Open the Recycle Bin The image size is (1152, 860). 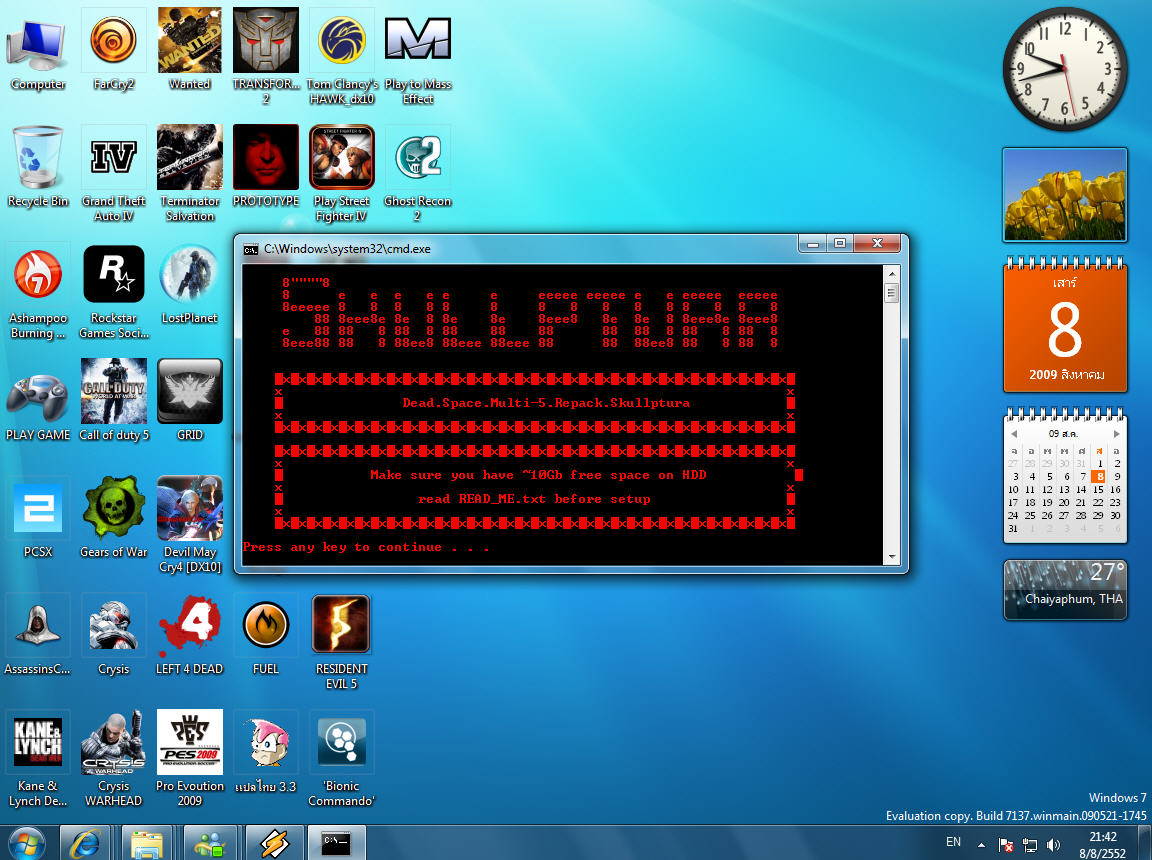[x=37, y=166]
